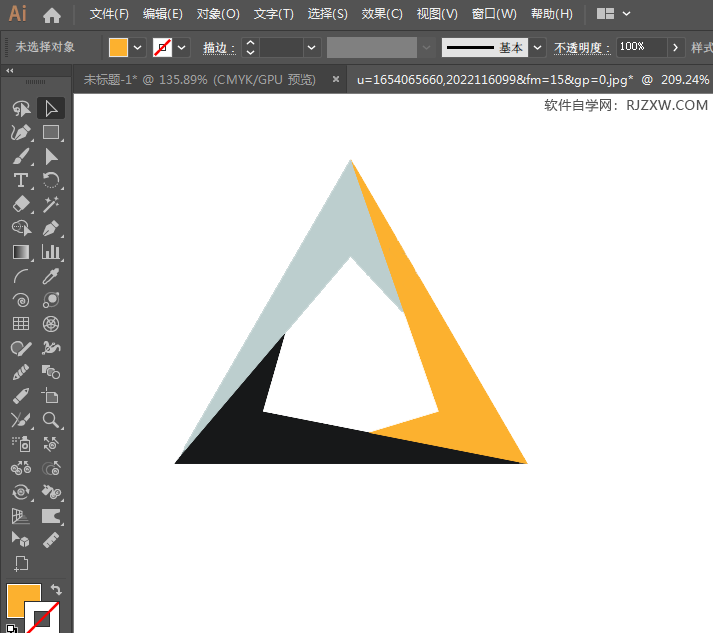This screenshot has height=633, width=713.
Task: Switch to the 未标题-1 document tab
Action: tap(198, 80)
